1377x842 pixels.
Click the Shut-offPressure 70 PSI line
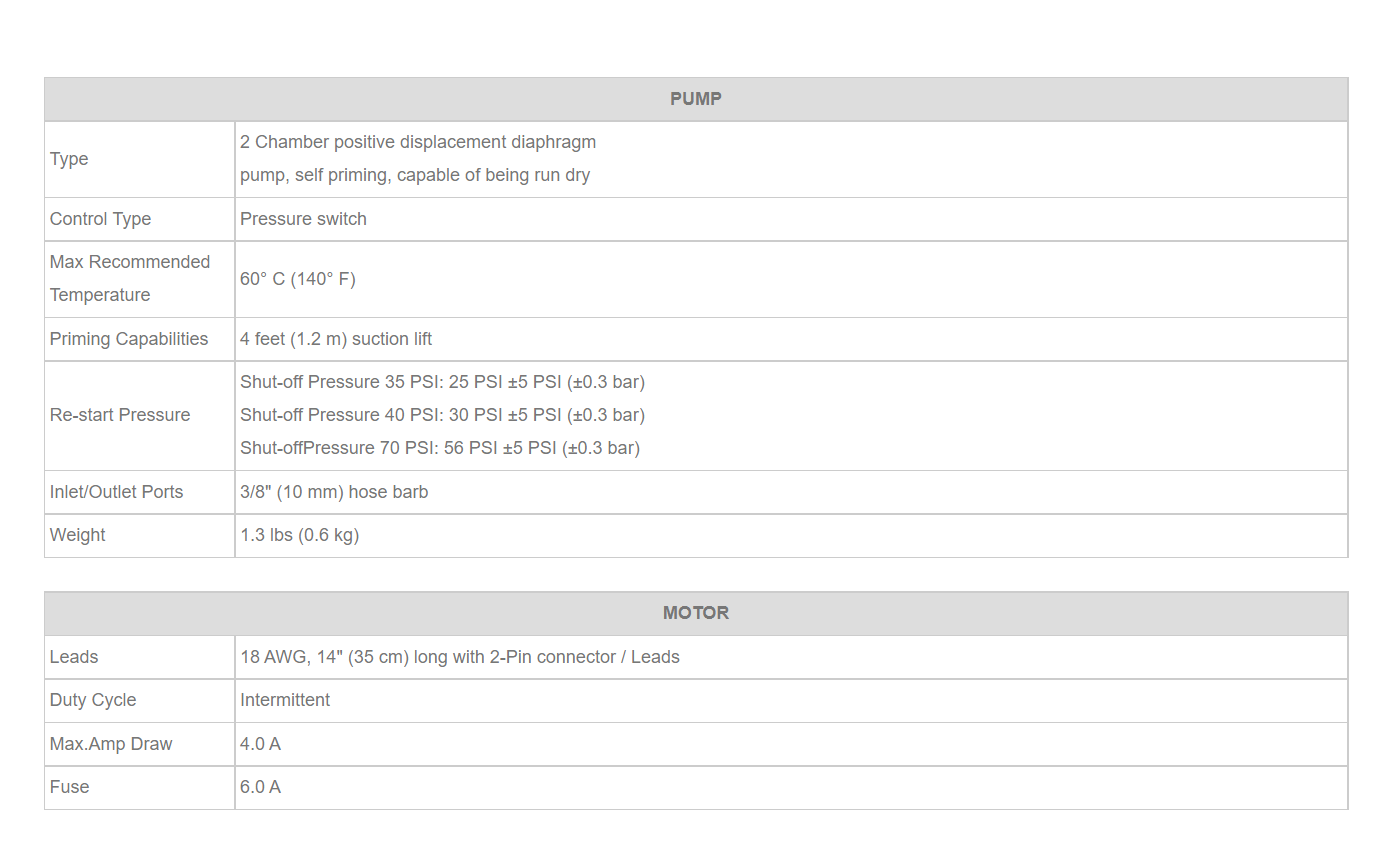440,448
